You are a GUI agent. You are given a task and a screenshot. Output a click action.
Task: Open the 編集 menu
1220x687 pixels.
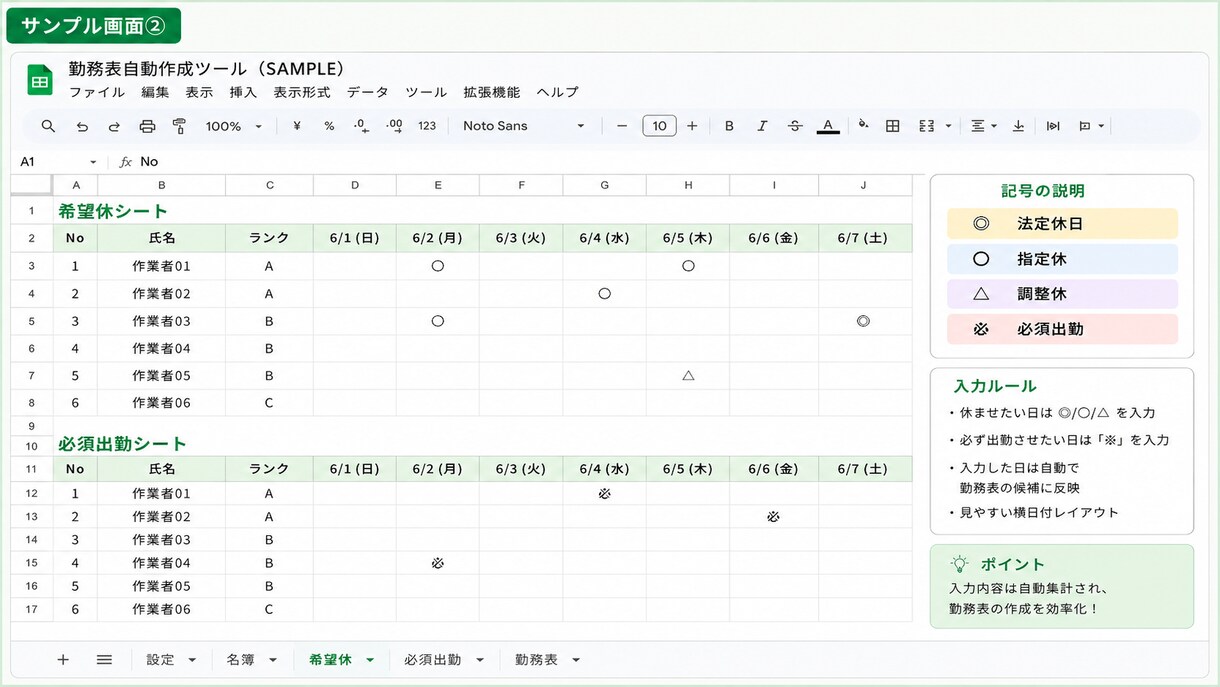155,92
